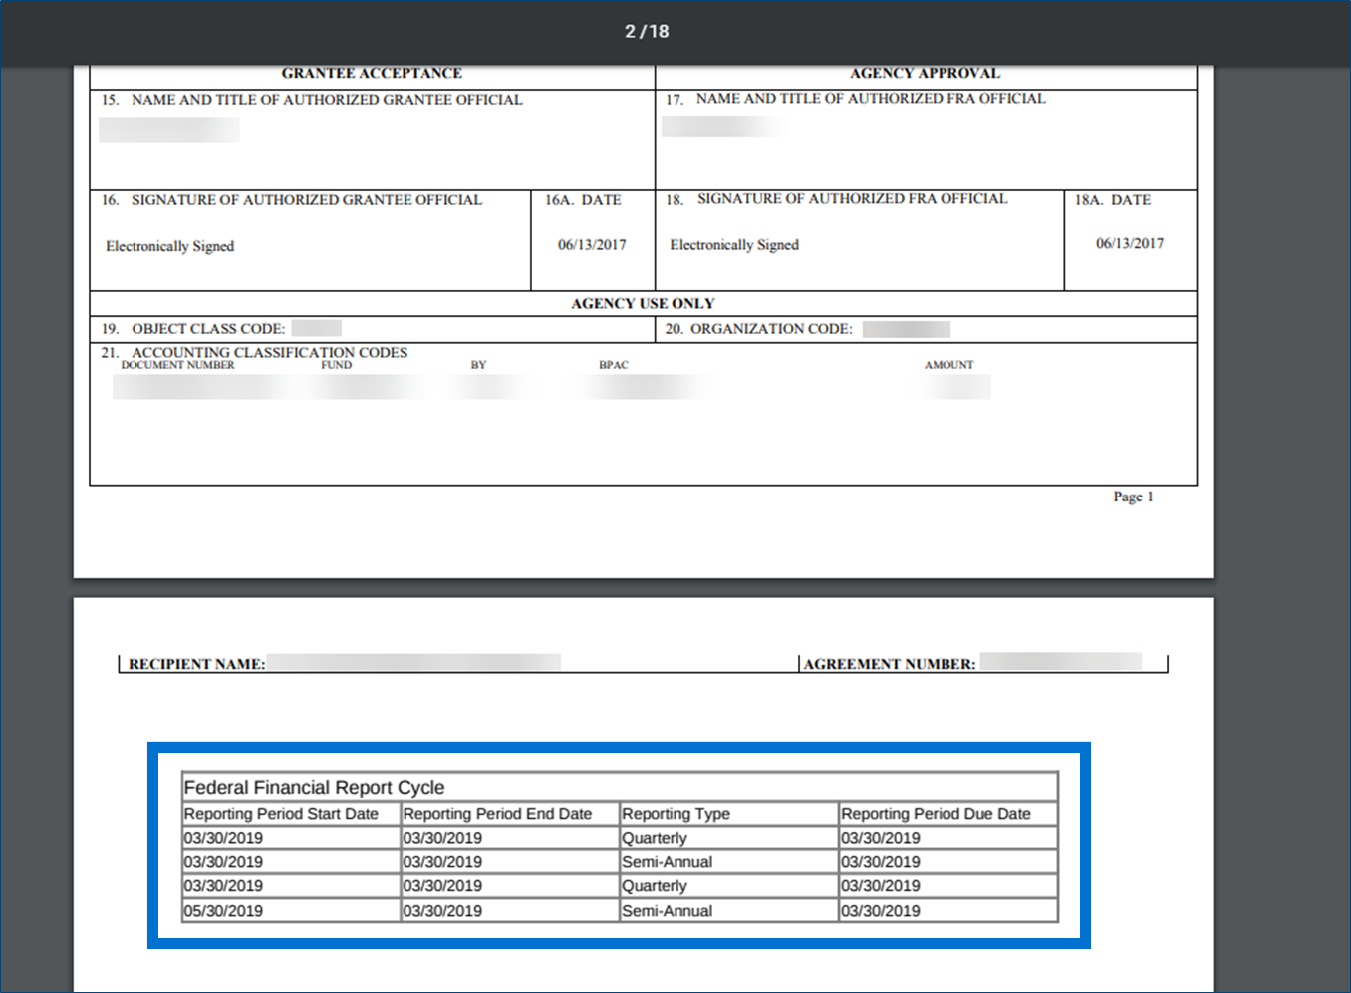This screenshot has height=993, width=1351.
Task: Click the GRANTEE ACCEPTANCE section heading
Action: [371, 73]
